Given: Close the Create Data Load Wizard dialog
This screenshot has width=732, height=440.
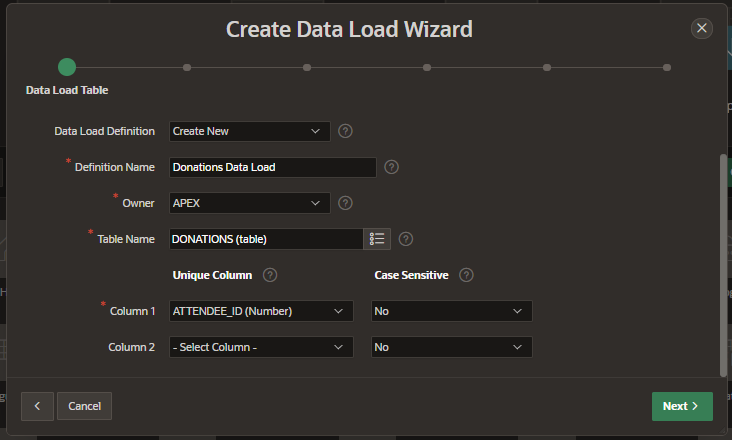Looking at the screenshot, I should 702,28.
